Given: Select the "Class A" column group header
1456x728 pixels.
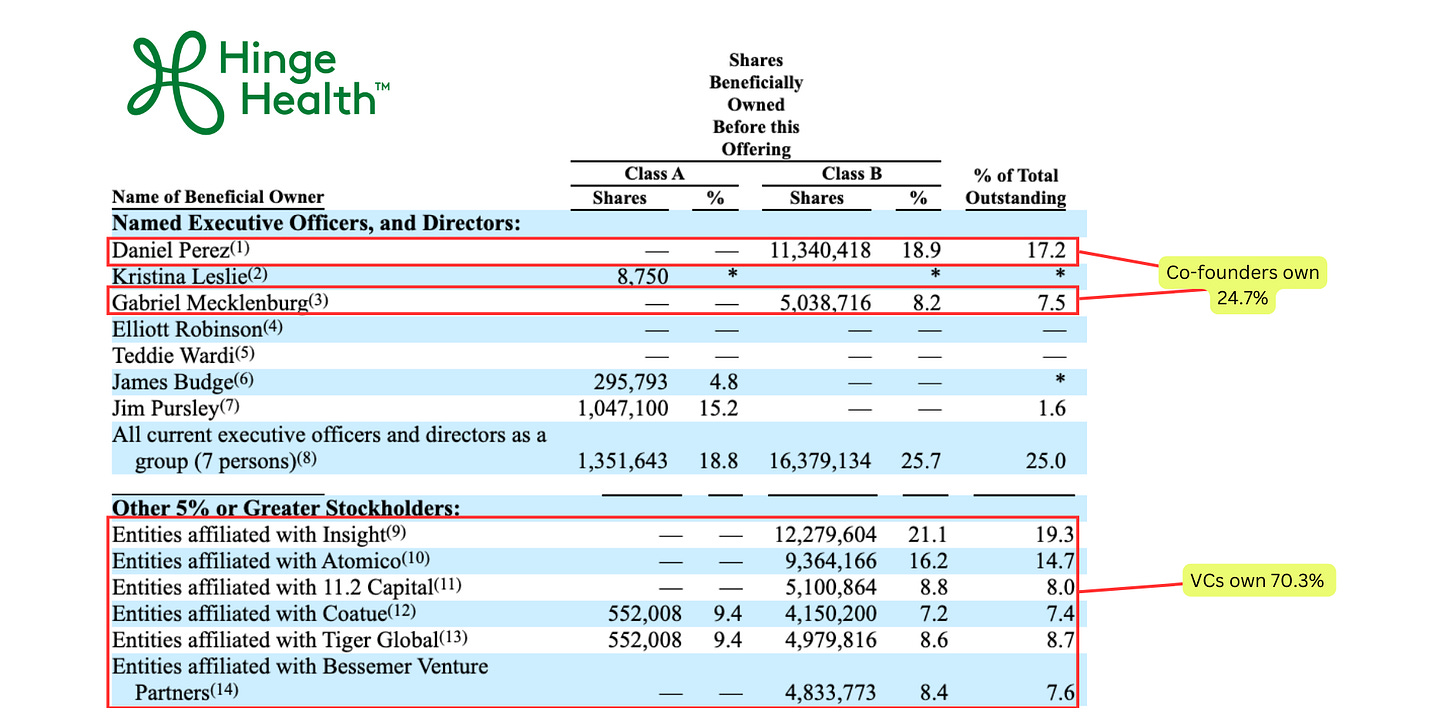Looking at the screenshot, I should click(655, 174).
